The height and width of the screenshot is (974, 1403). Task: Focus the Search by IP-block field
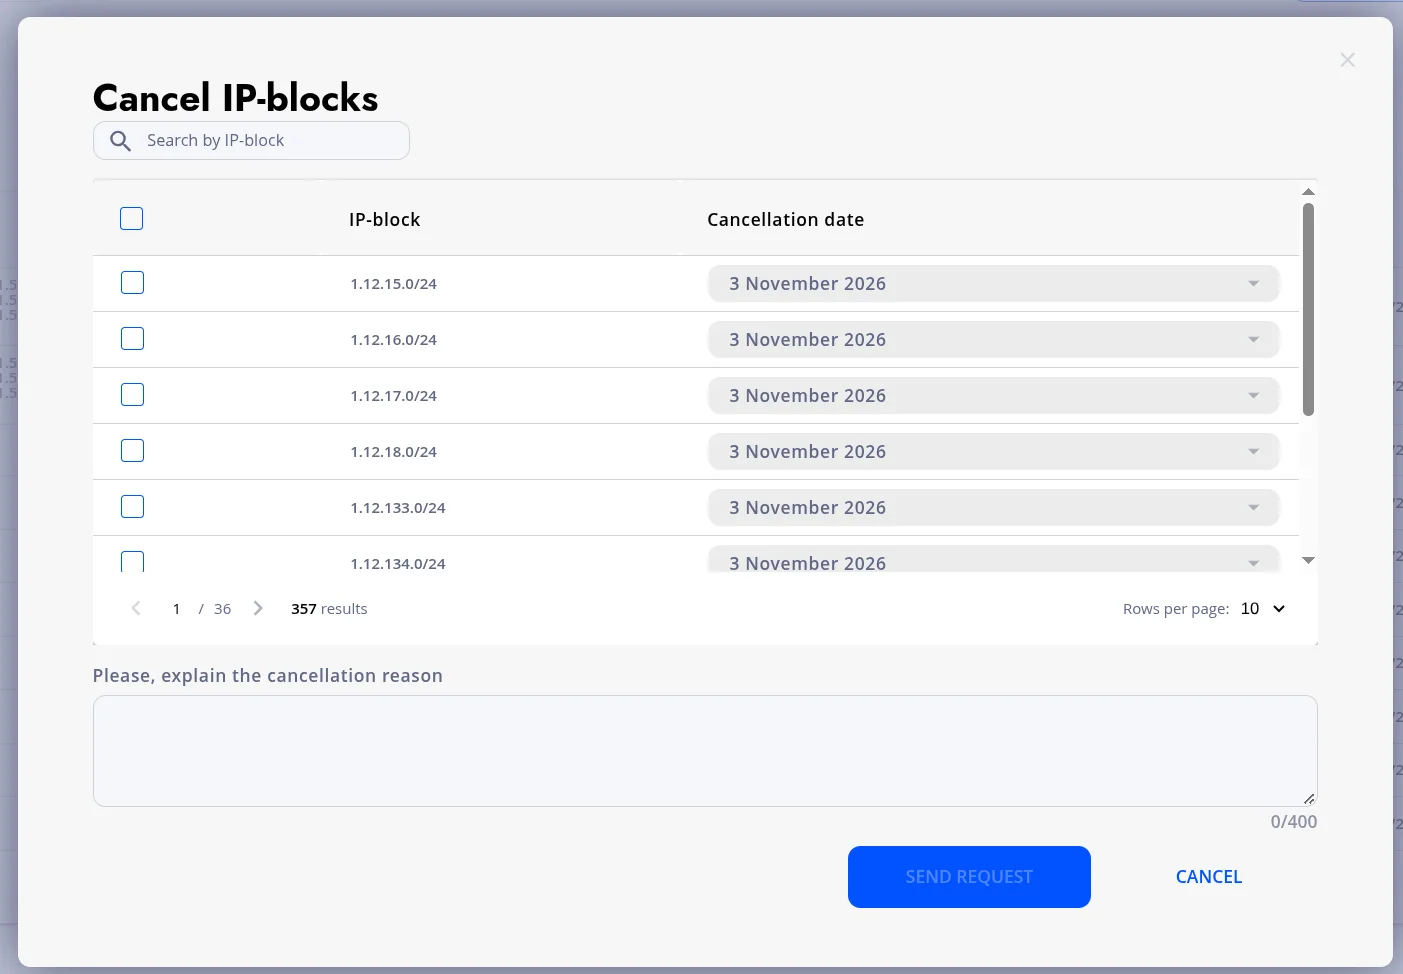[251, 141]
